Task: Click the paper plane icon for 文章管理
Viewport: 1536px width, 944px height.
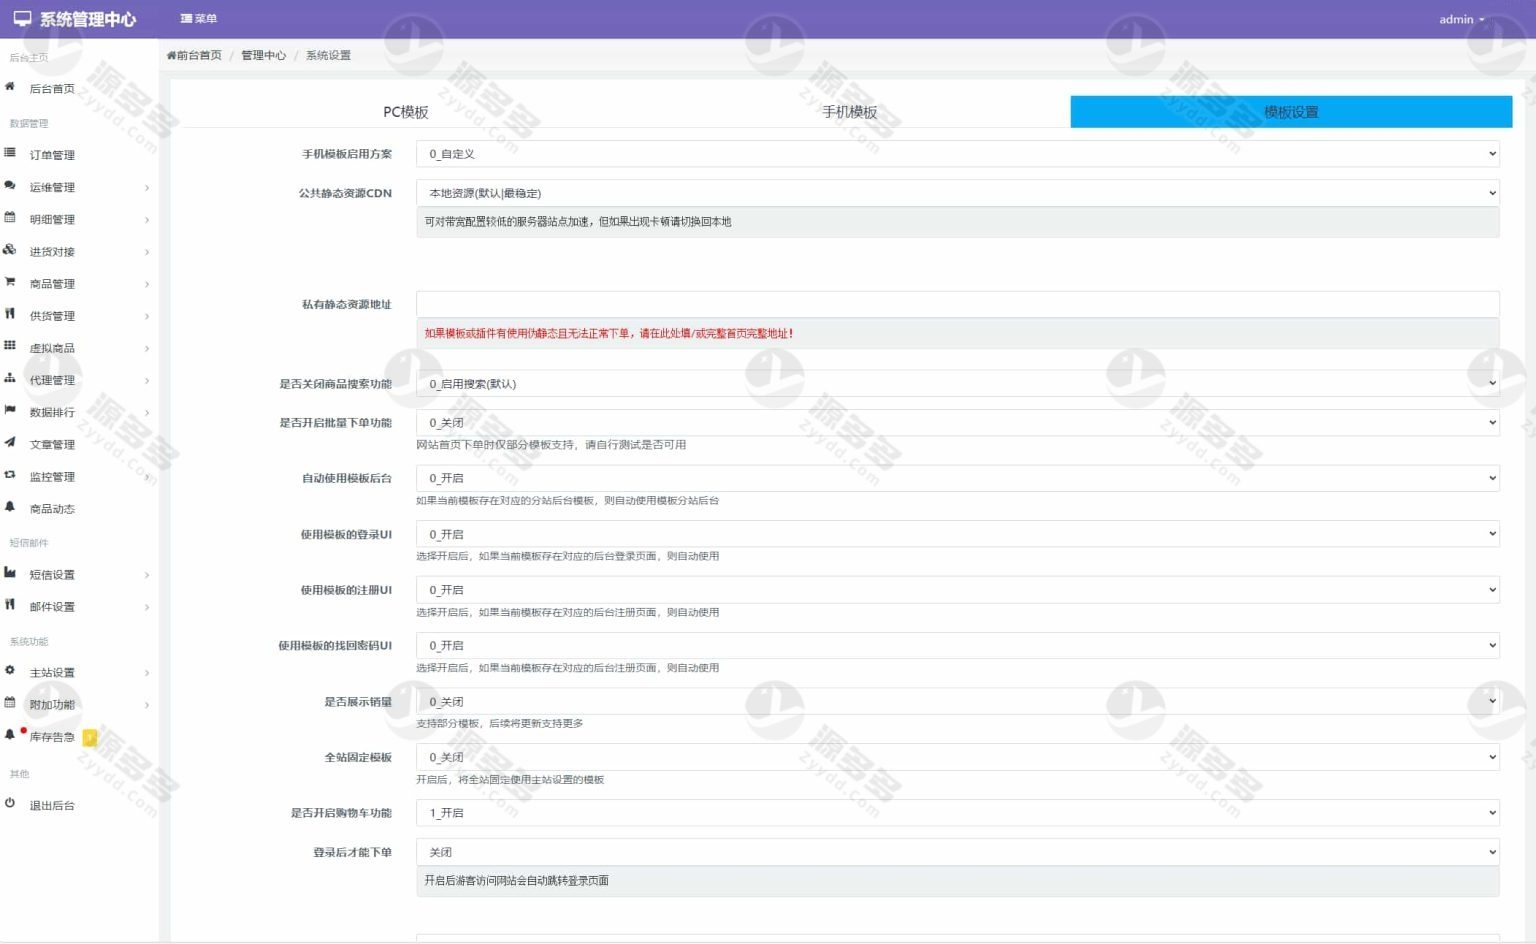Action: point(10,442)
